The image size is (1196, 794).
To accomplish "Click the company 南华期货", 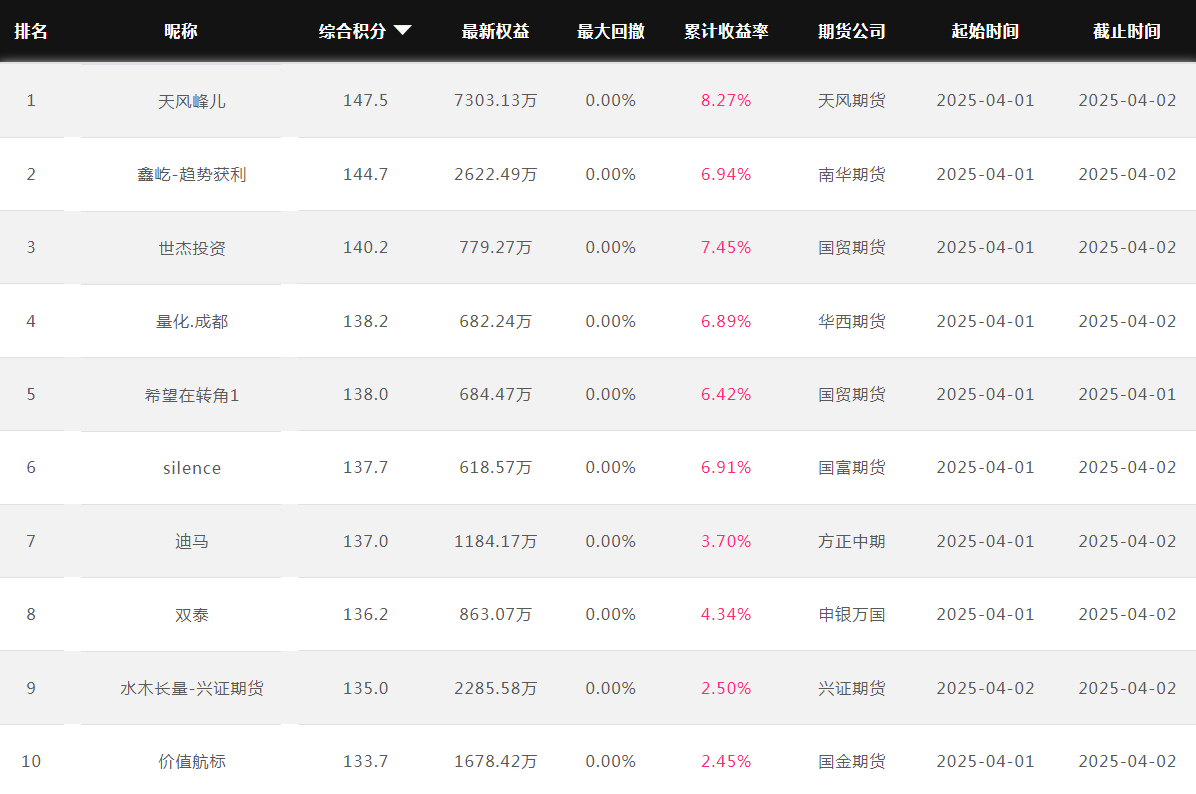I will coord(852,175).
